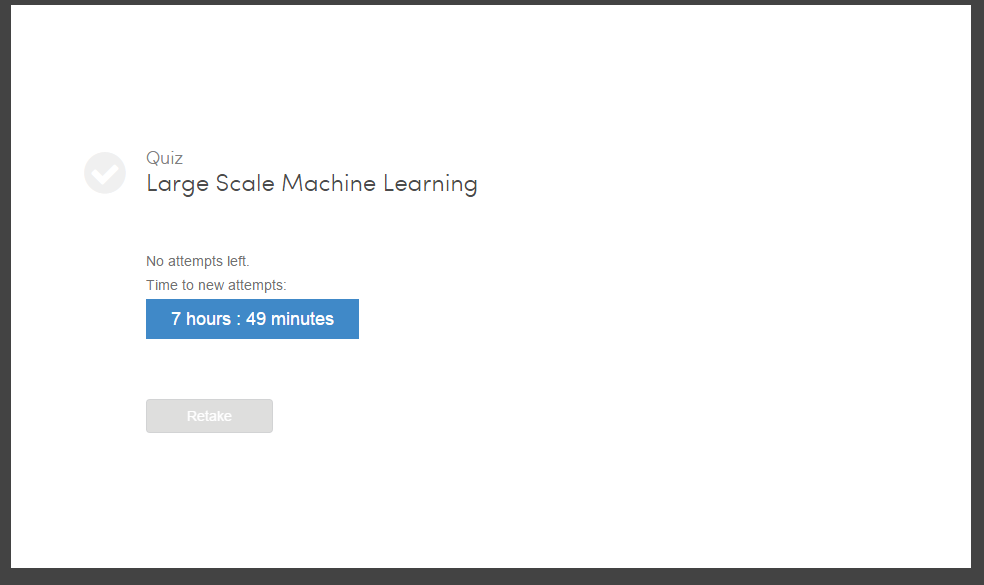Click the dark gray right border strip

click(x=978, y=292)
